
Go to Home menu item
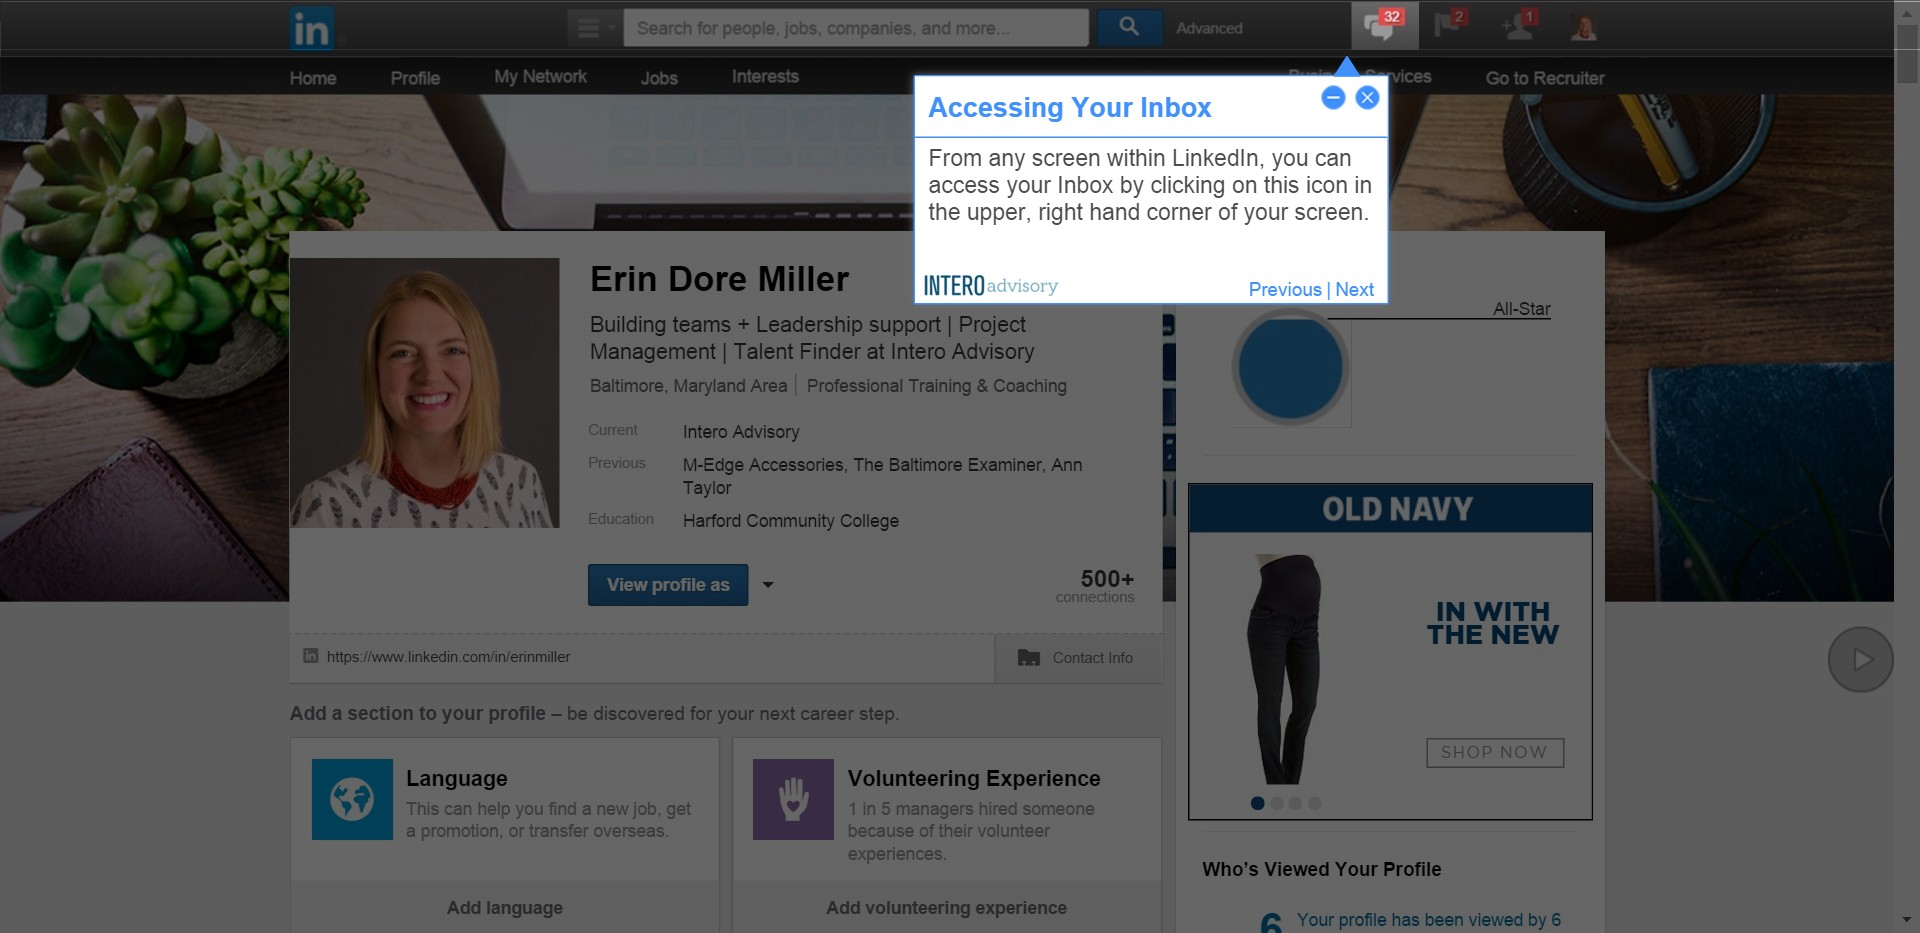pos(313,78)
